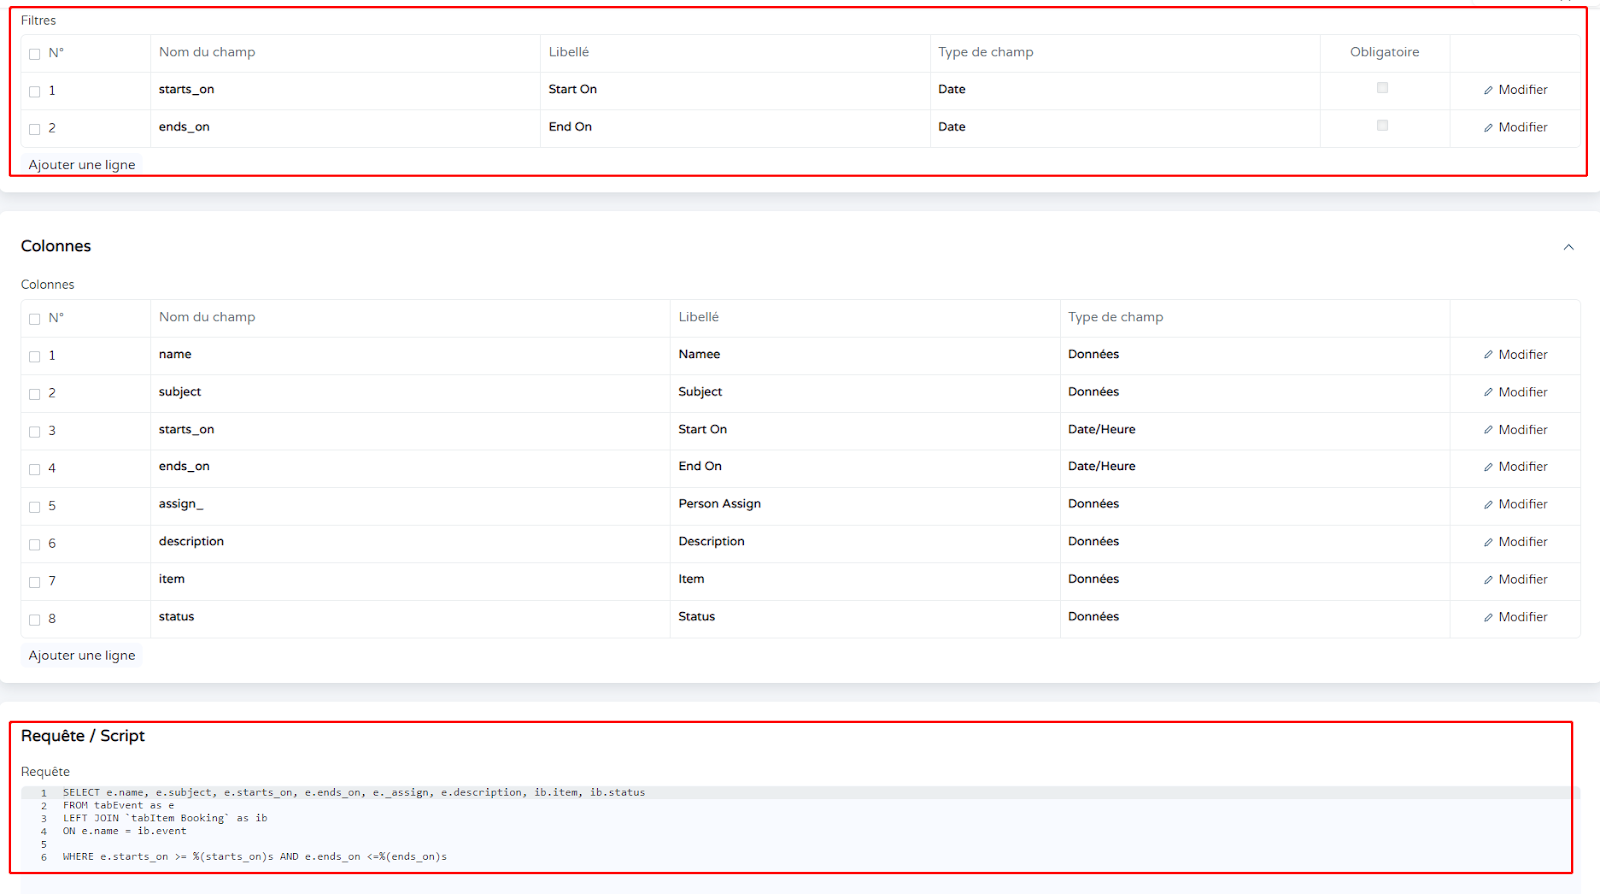Check the row checkbox for subject column
Image resolution: width=1600 pixels, height=894 pixels.
coord(35,394)
